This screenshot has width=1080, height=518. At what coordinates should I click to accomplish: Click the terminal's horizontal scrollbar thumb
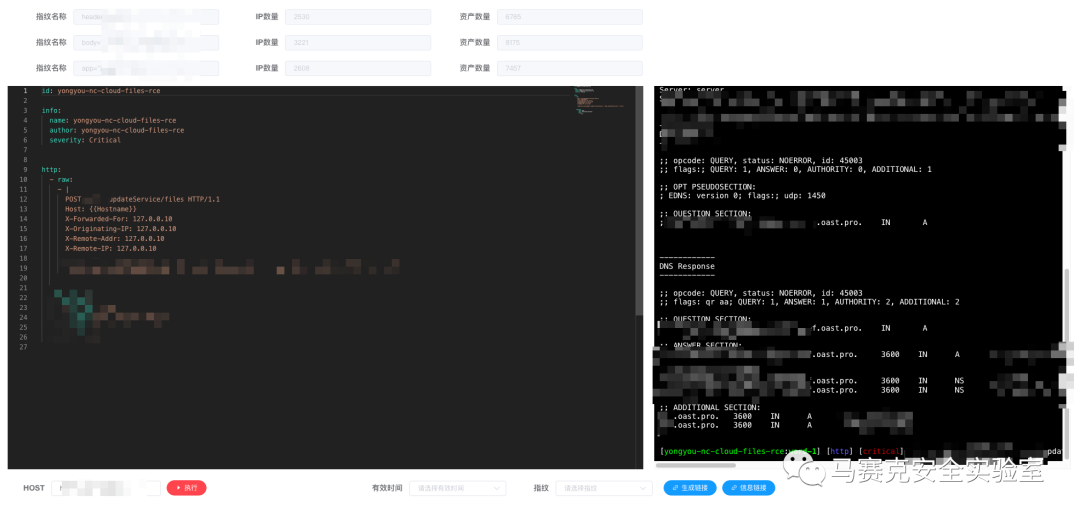696,465
